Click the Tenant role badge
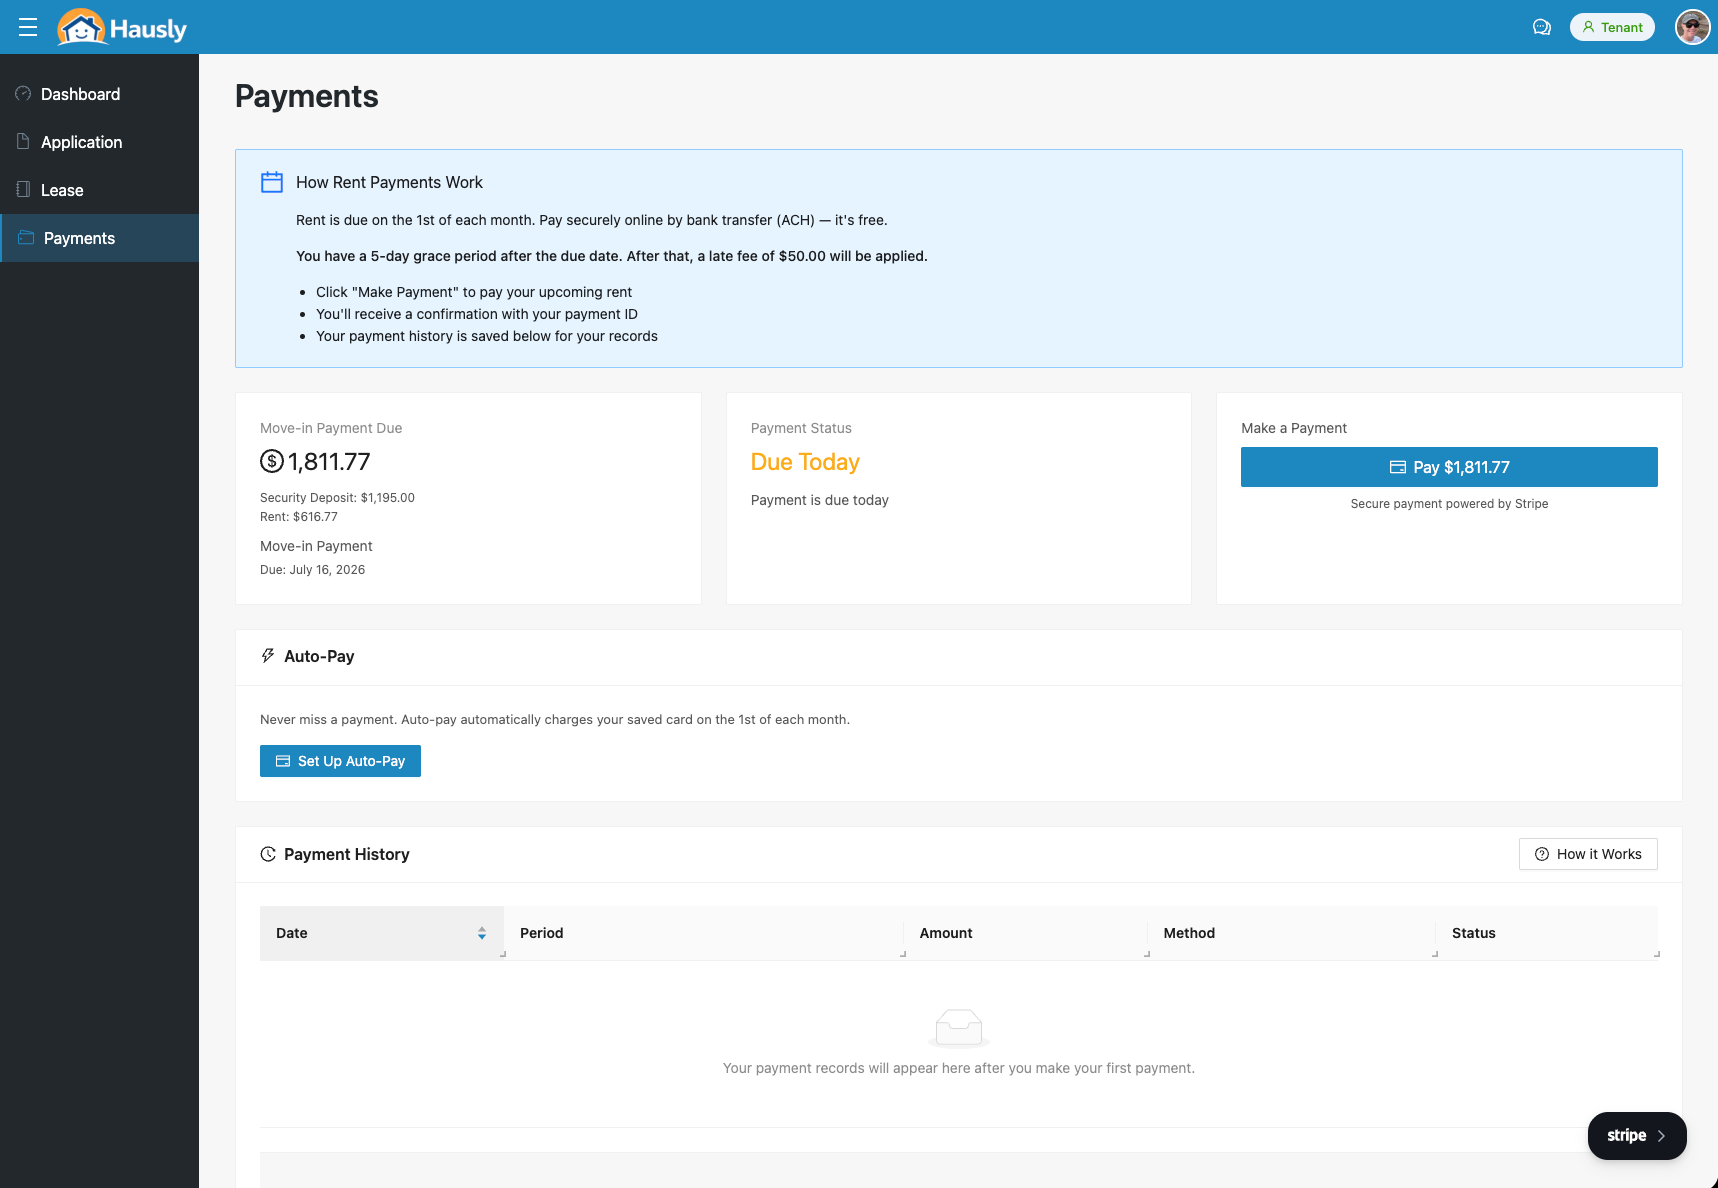1718x1188 pixels. 1612,27
